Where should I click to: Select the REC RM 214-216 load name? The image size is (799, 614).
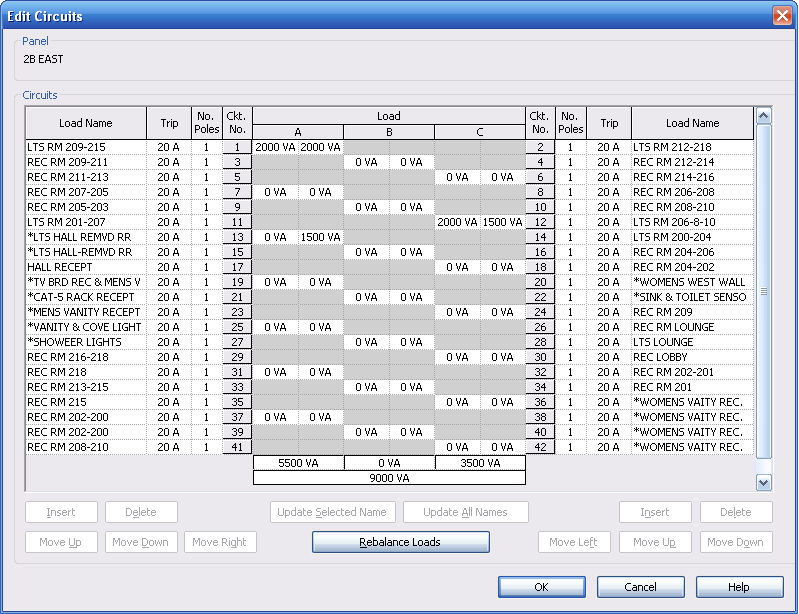coord(692,177)
